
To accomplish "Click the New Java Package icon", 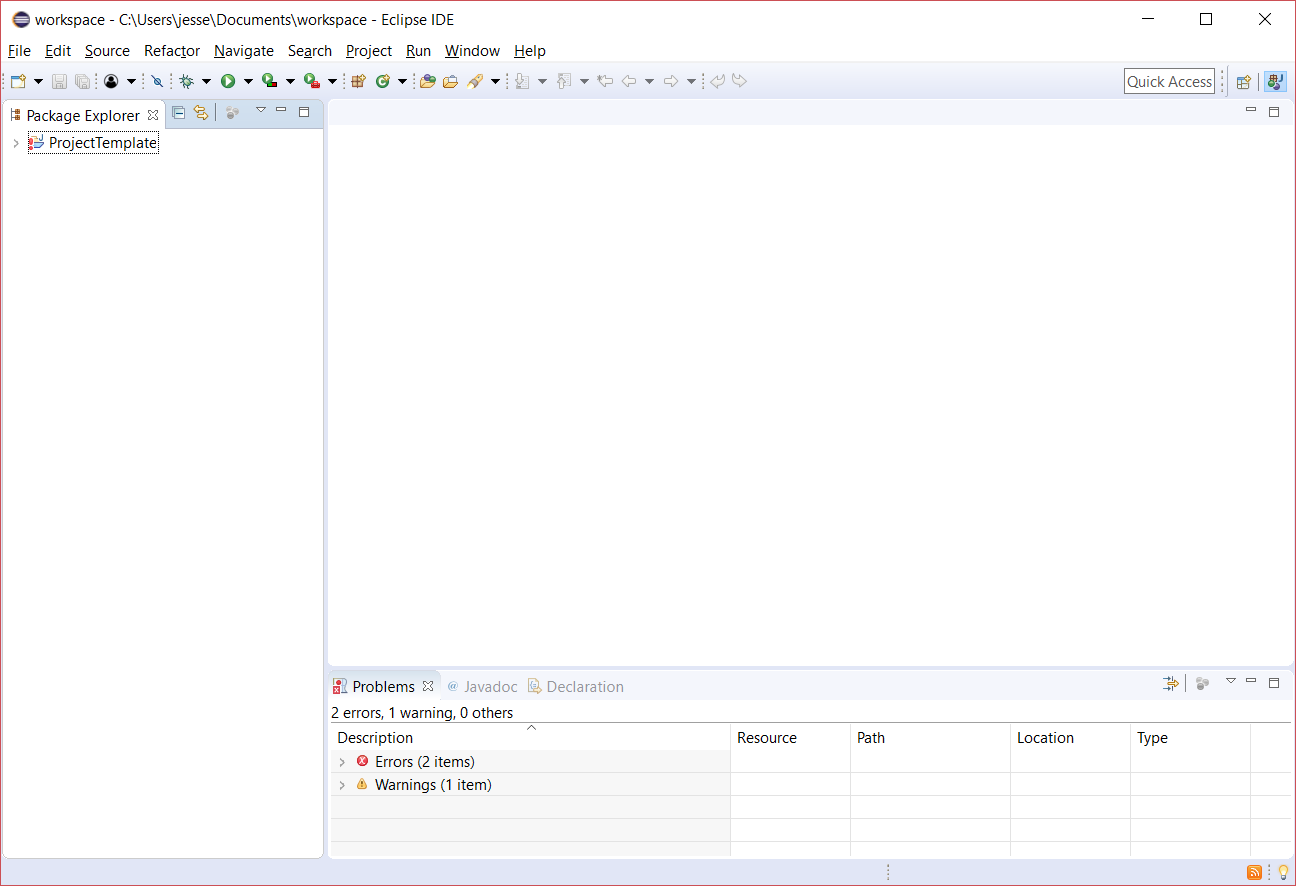I will click(357, 81).
